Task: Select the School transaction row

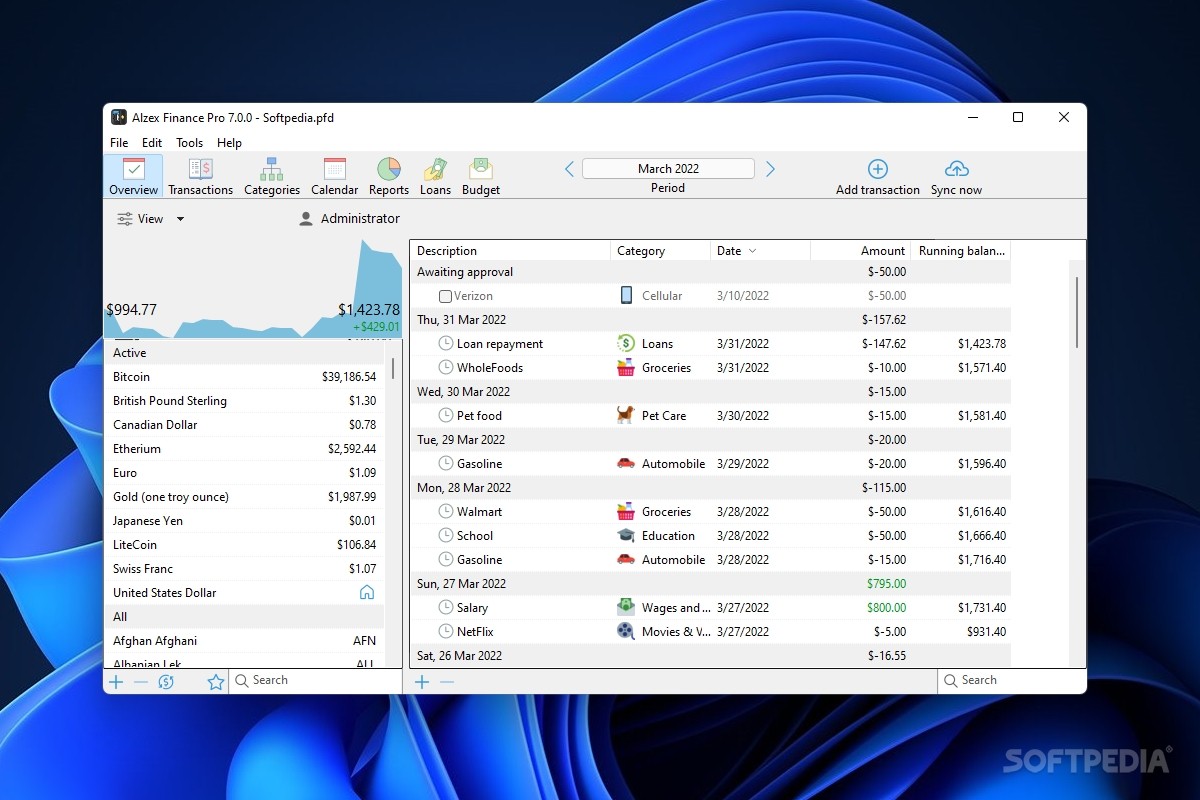Action: (x=710, y=536)
